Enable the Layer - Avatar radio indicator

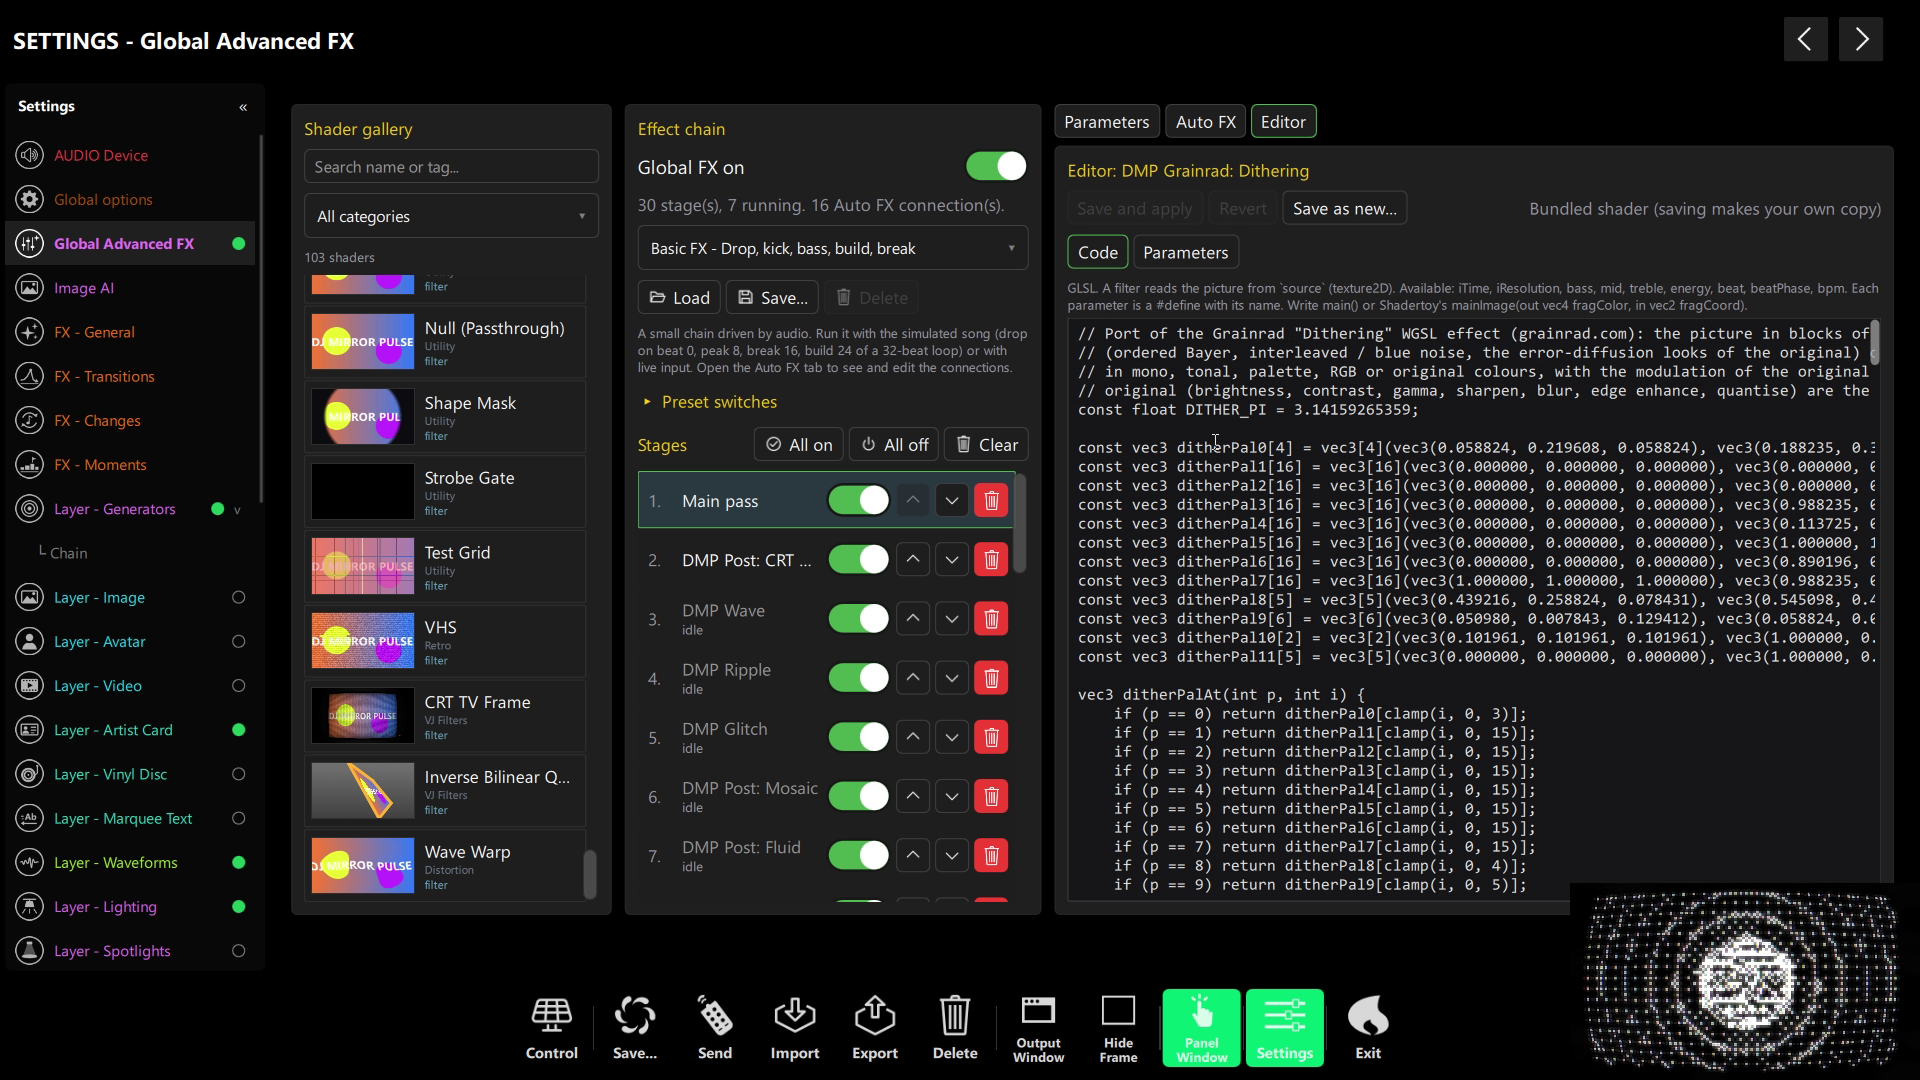(x=238, y=641)
